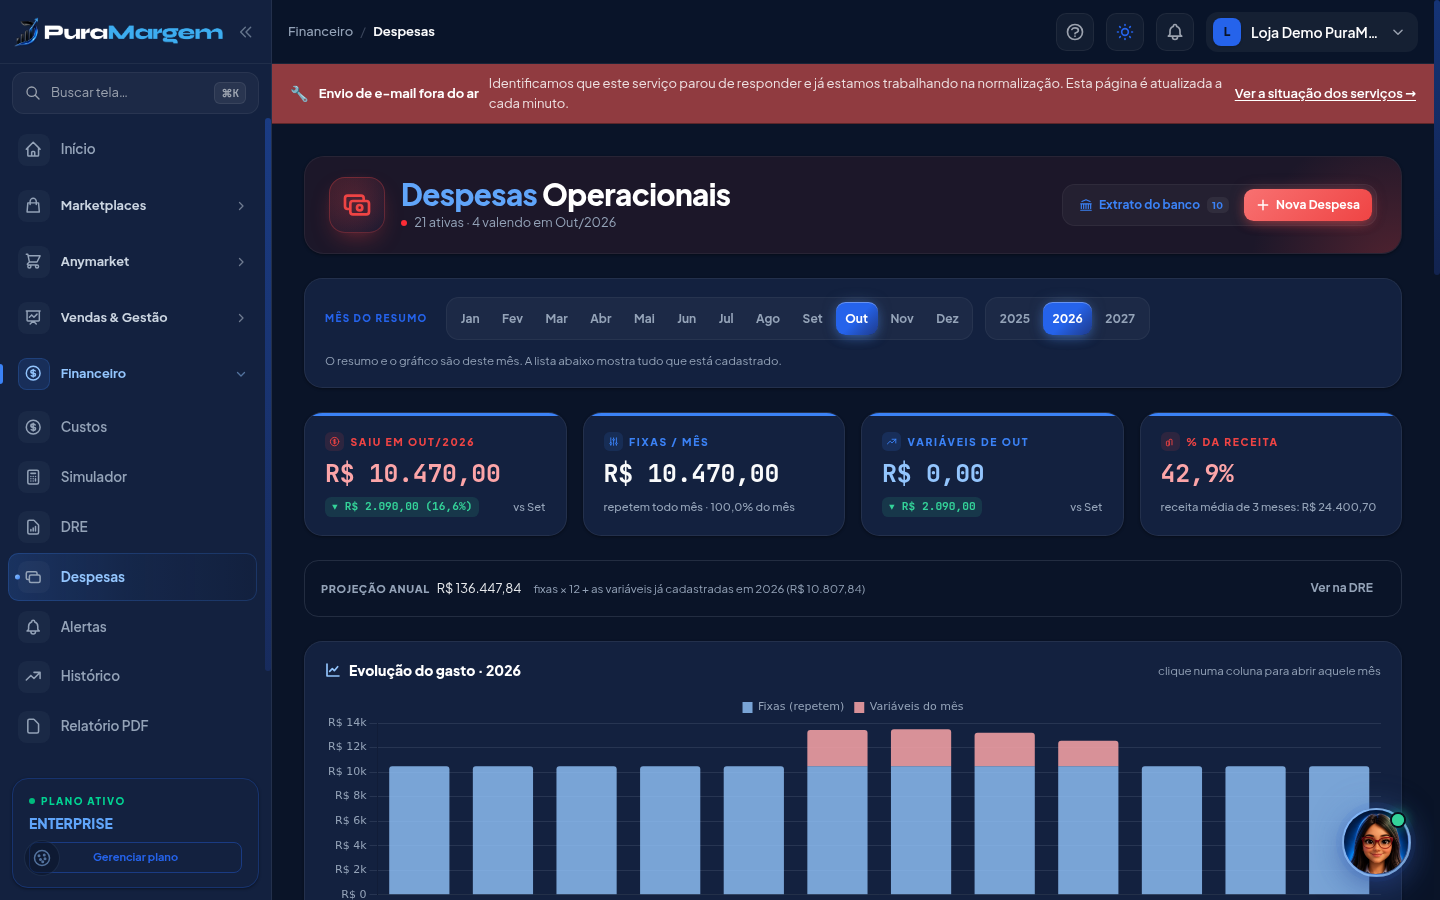This screenshot has height=900, width=1440.
Task: Expand the Marketplaces submenu chevron
Action: (x=241, y=206)
